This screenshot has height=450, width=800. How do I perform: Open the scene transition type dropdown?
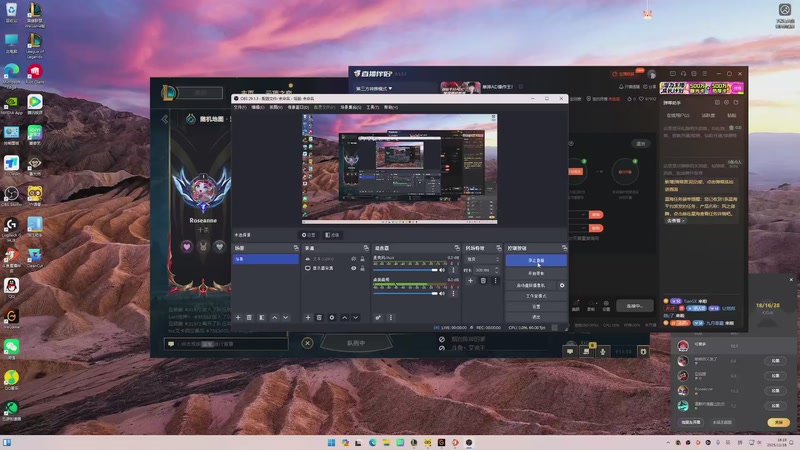point(482,258)
